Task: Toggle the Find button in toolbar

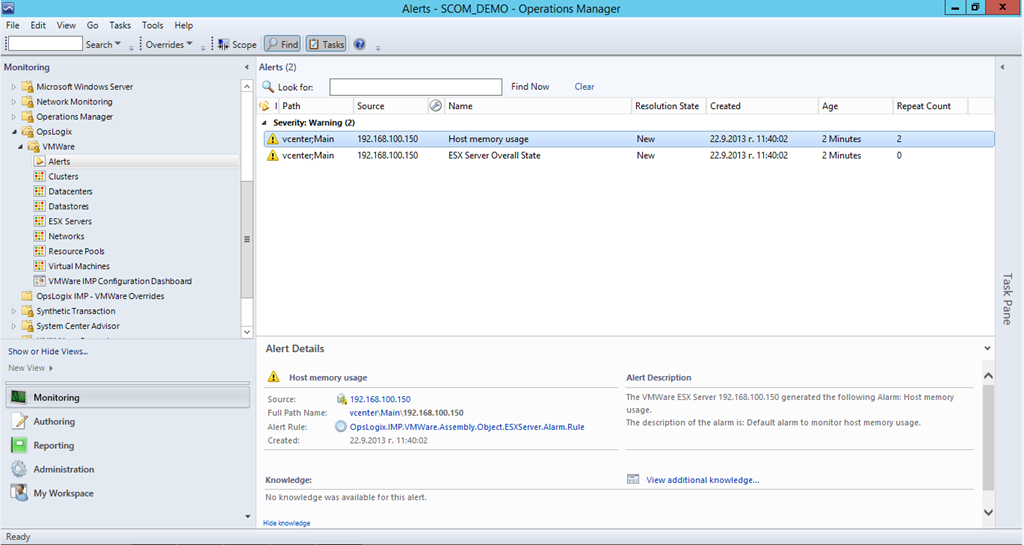Action: pyautogui.click(x=281, y=44)
